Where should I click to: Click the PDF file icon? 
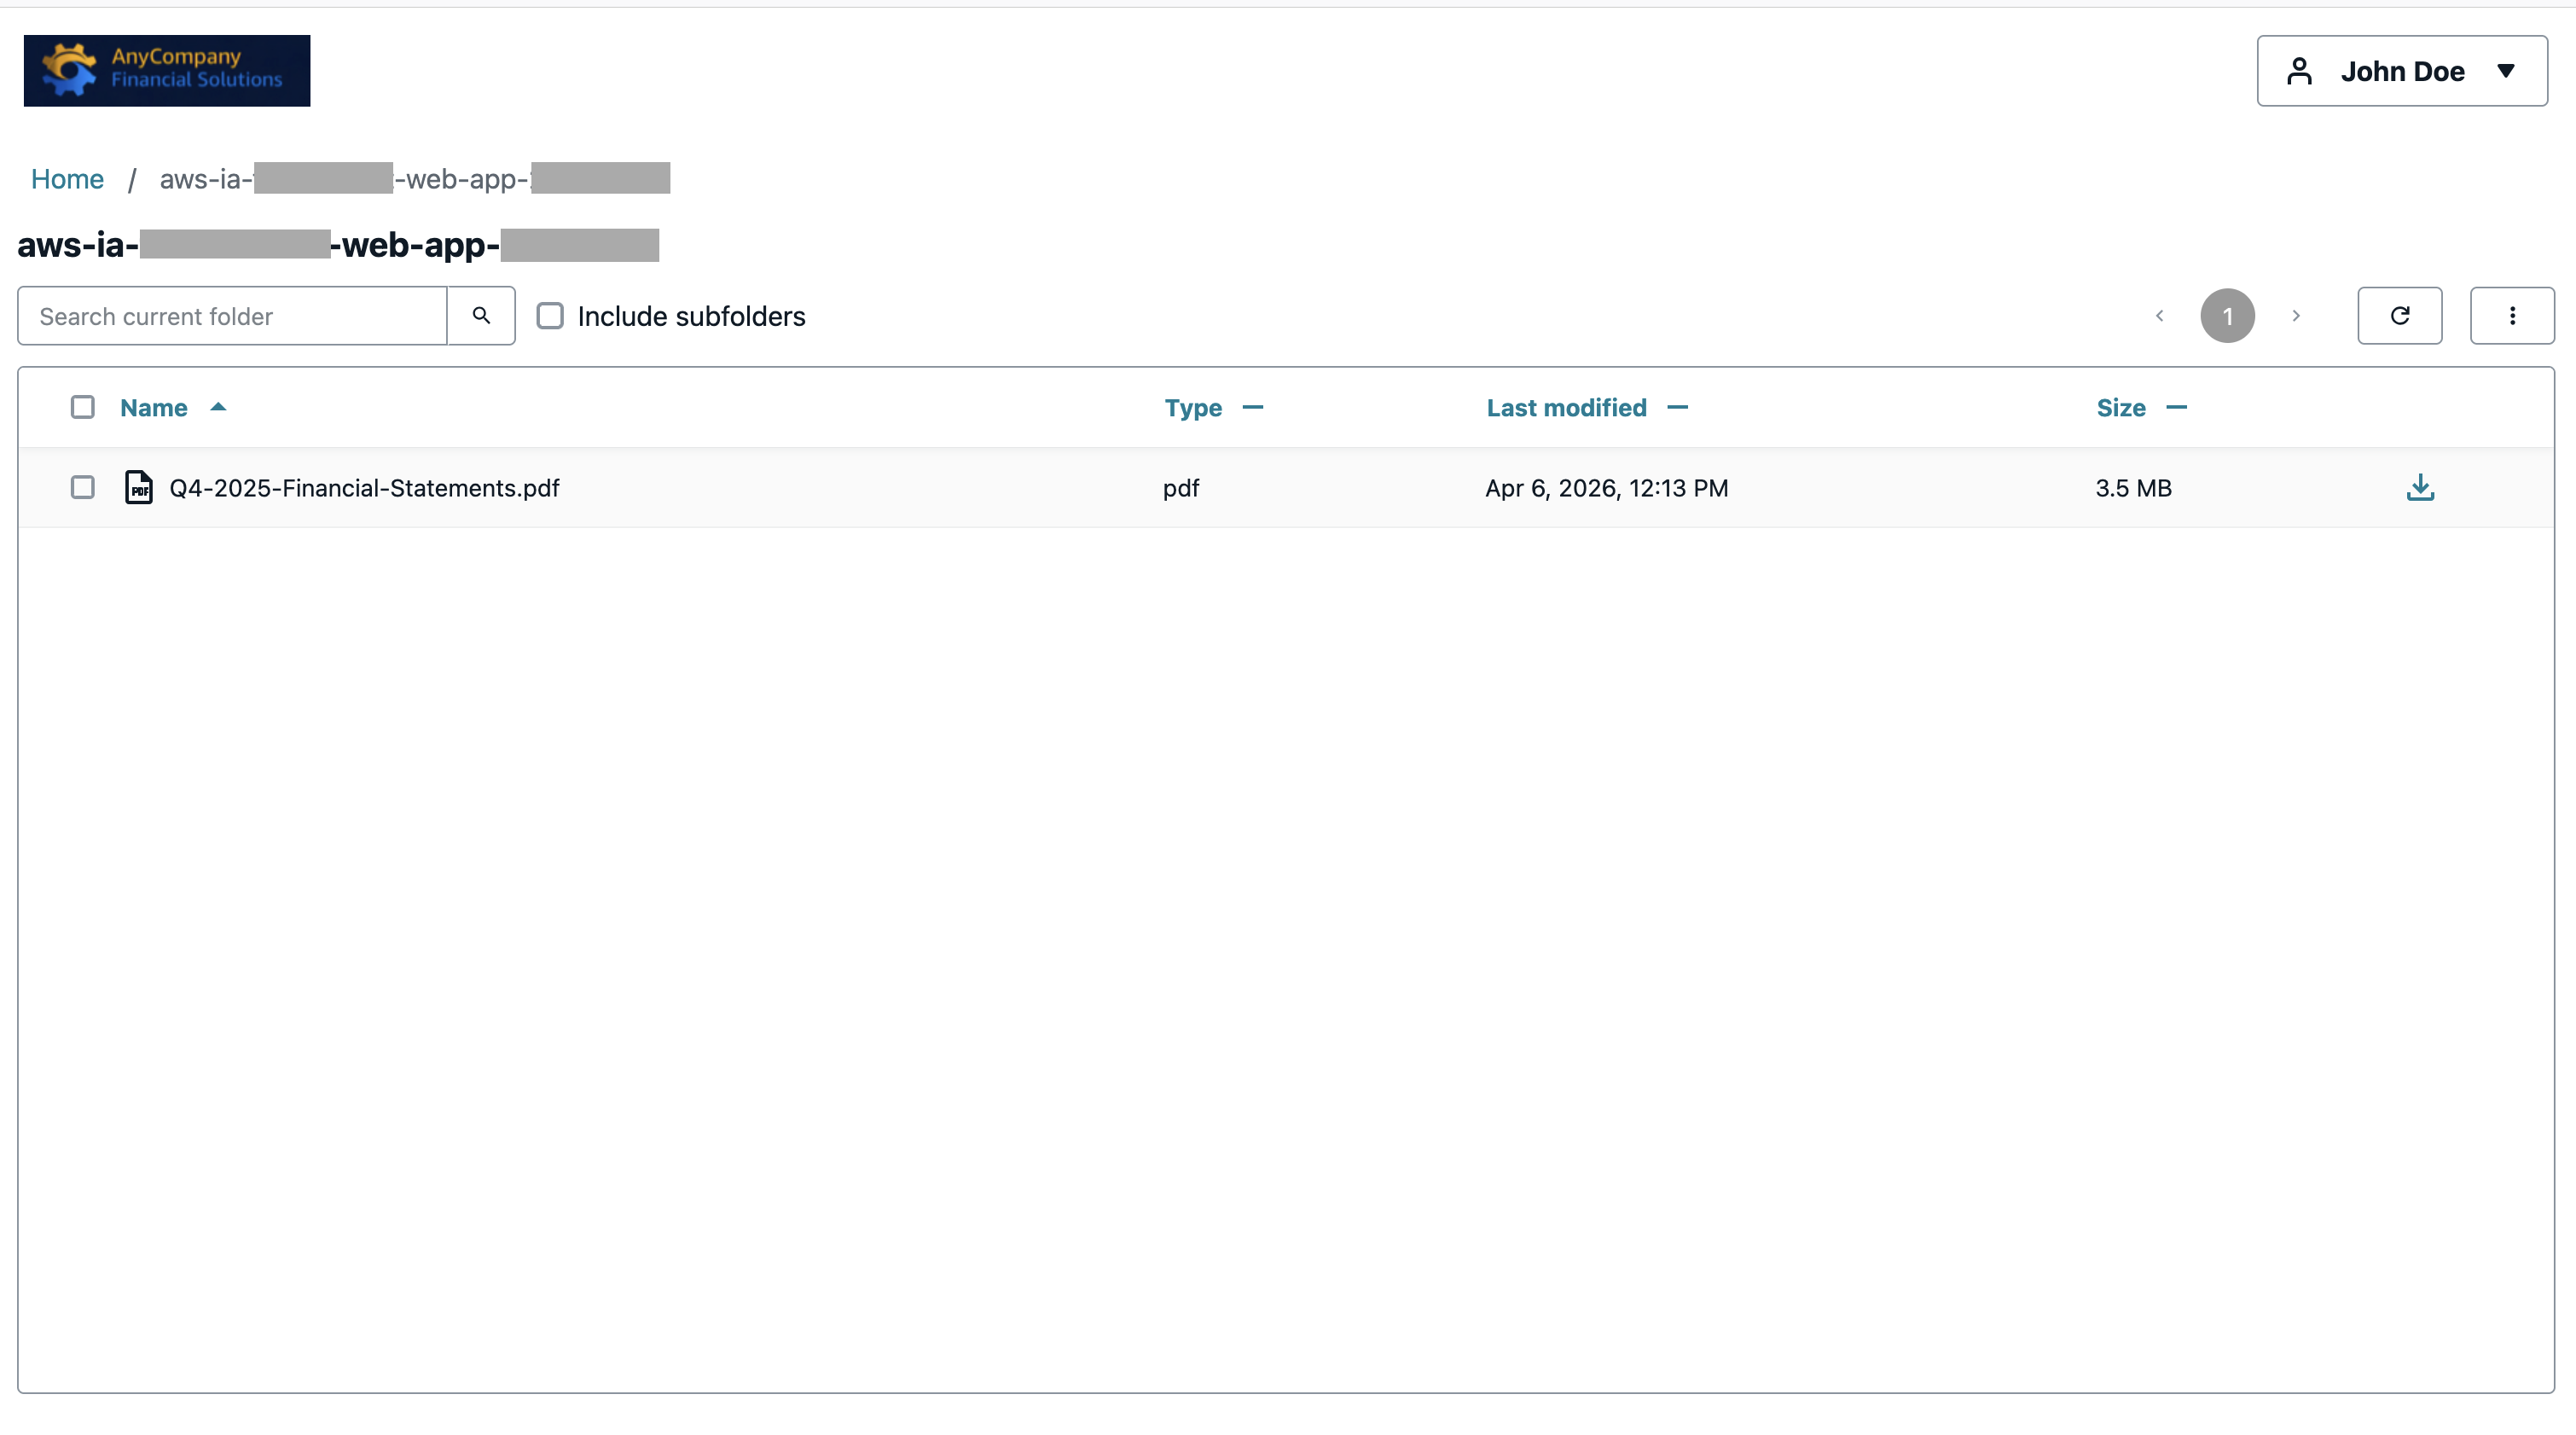point(139,487)
